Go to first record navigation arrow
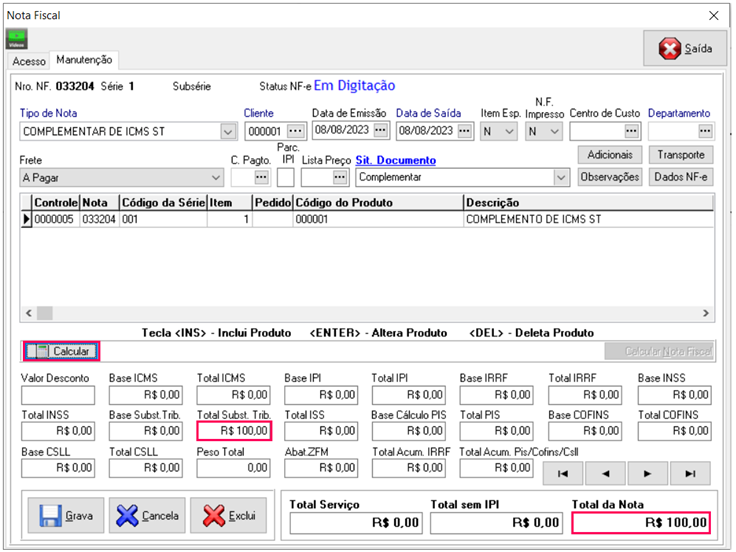 [563, 471]
